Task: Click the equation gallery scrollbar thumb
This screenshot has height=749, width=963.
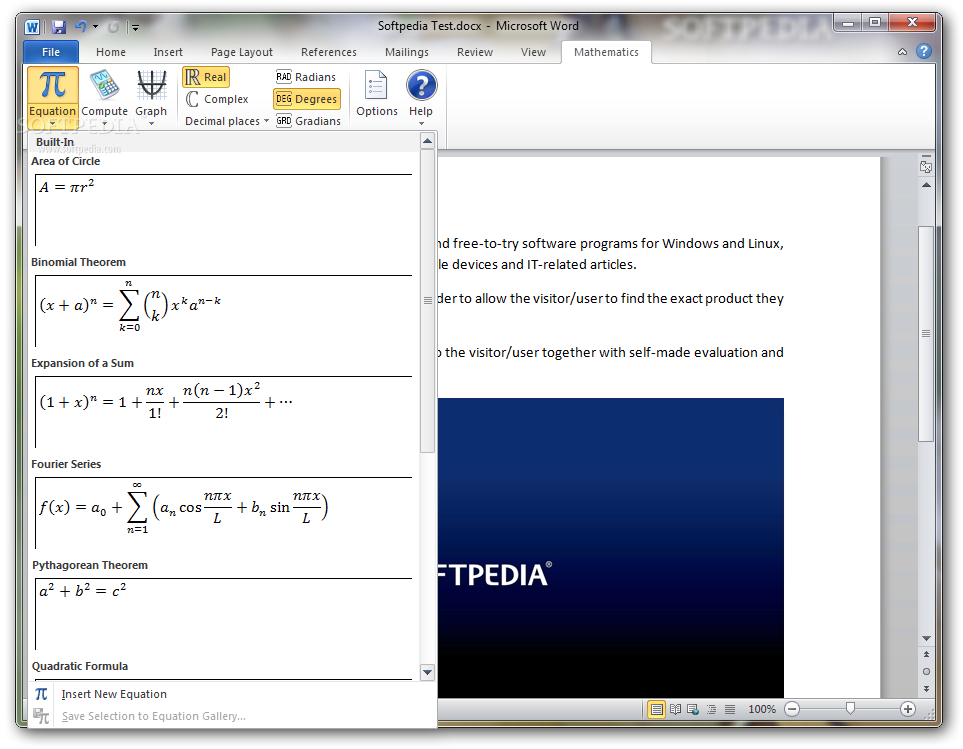Action: click(427, 300)
